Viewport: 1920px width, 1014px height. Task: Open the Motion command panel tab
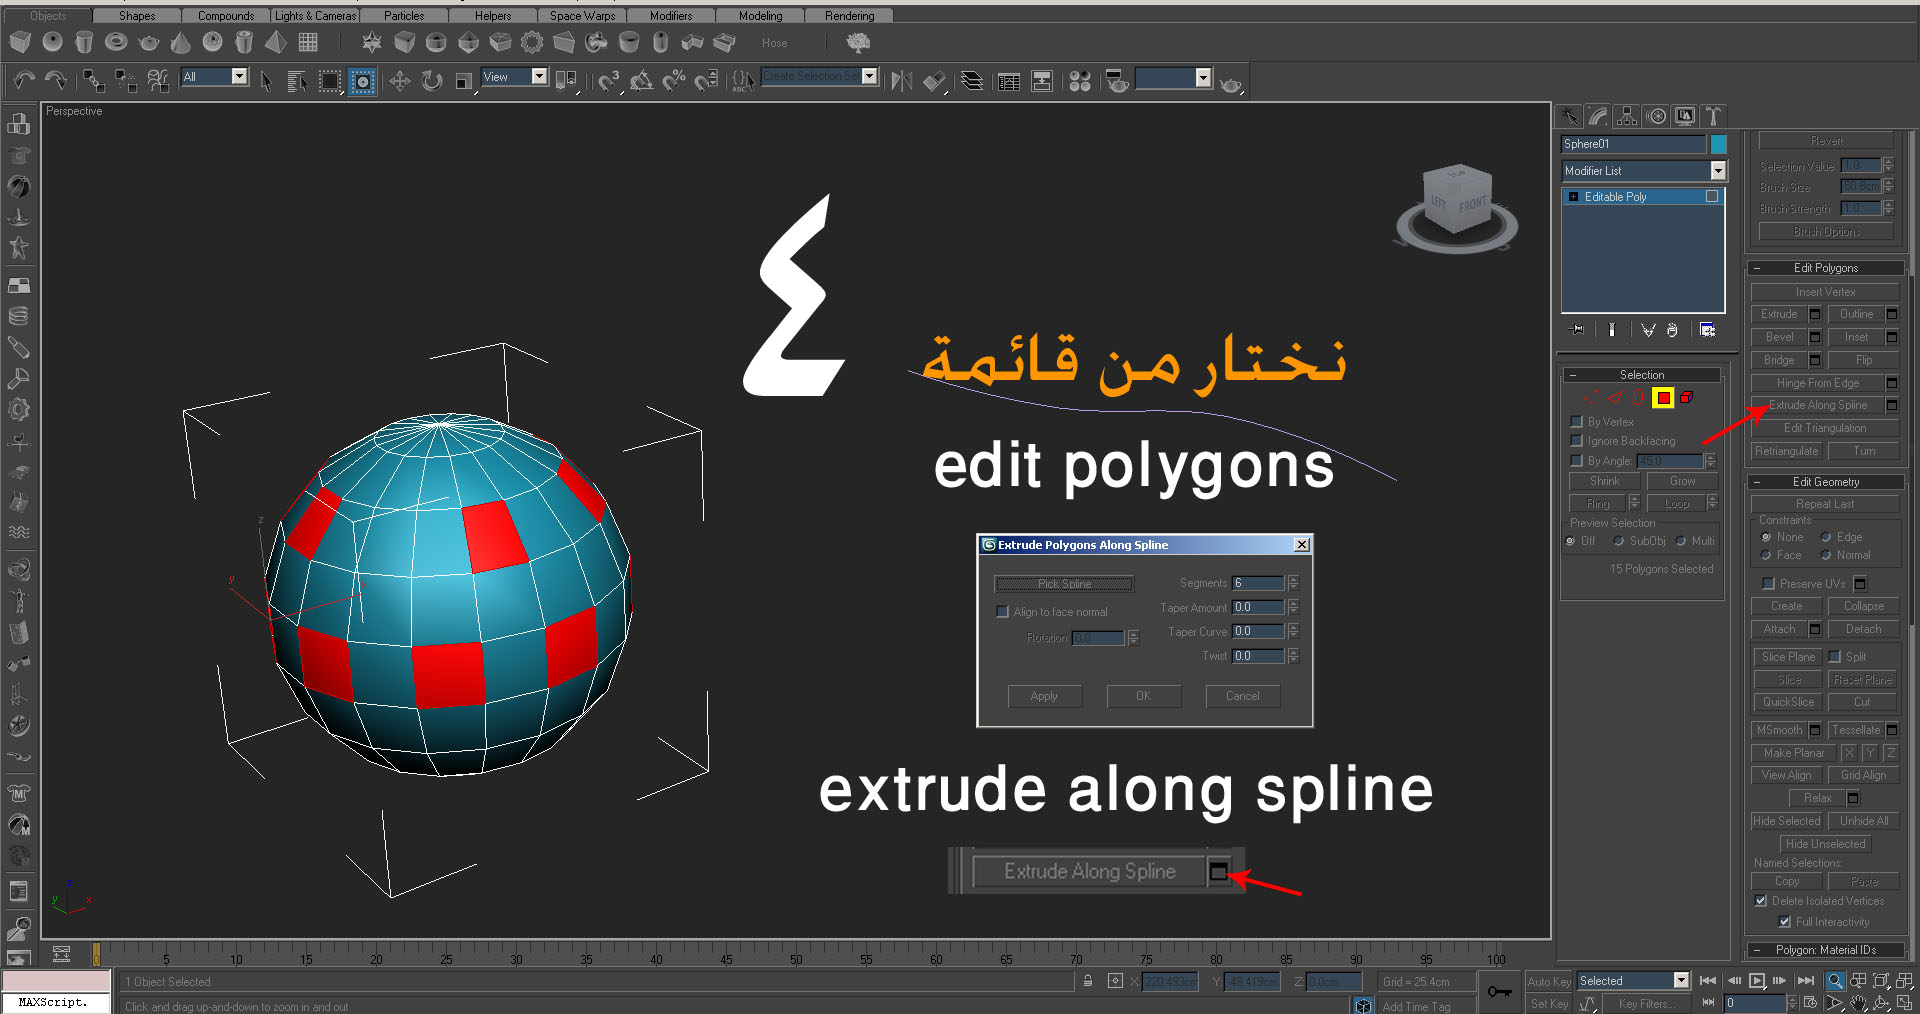pyautogui.click(x=1656, y=116)
